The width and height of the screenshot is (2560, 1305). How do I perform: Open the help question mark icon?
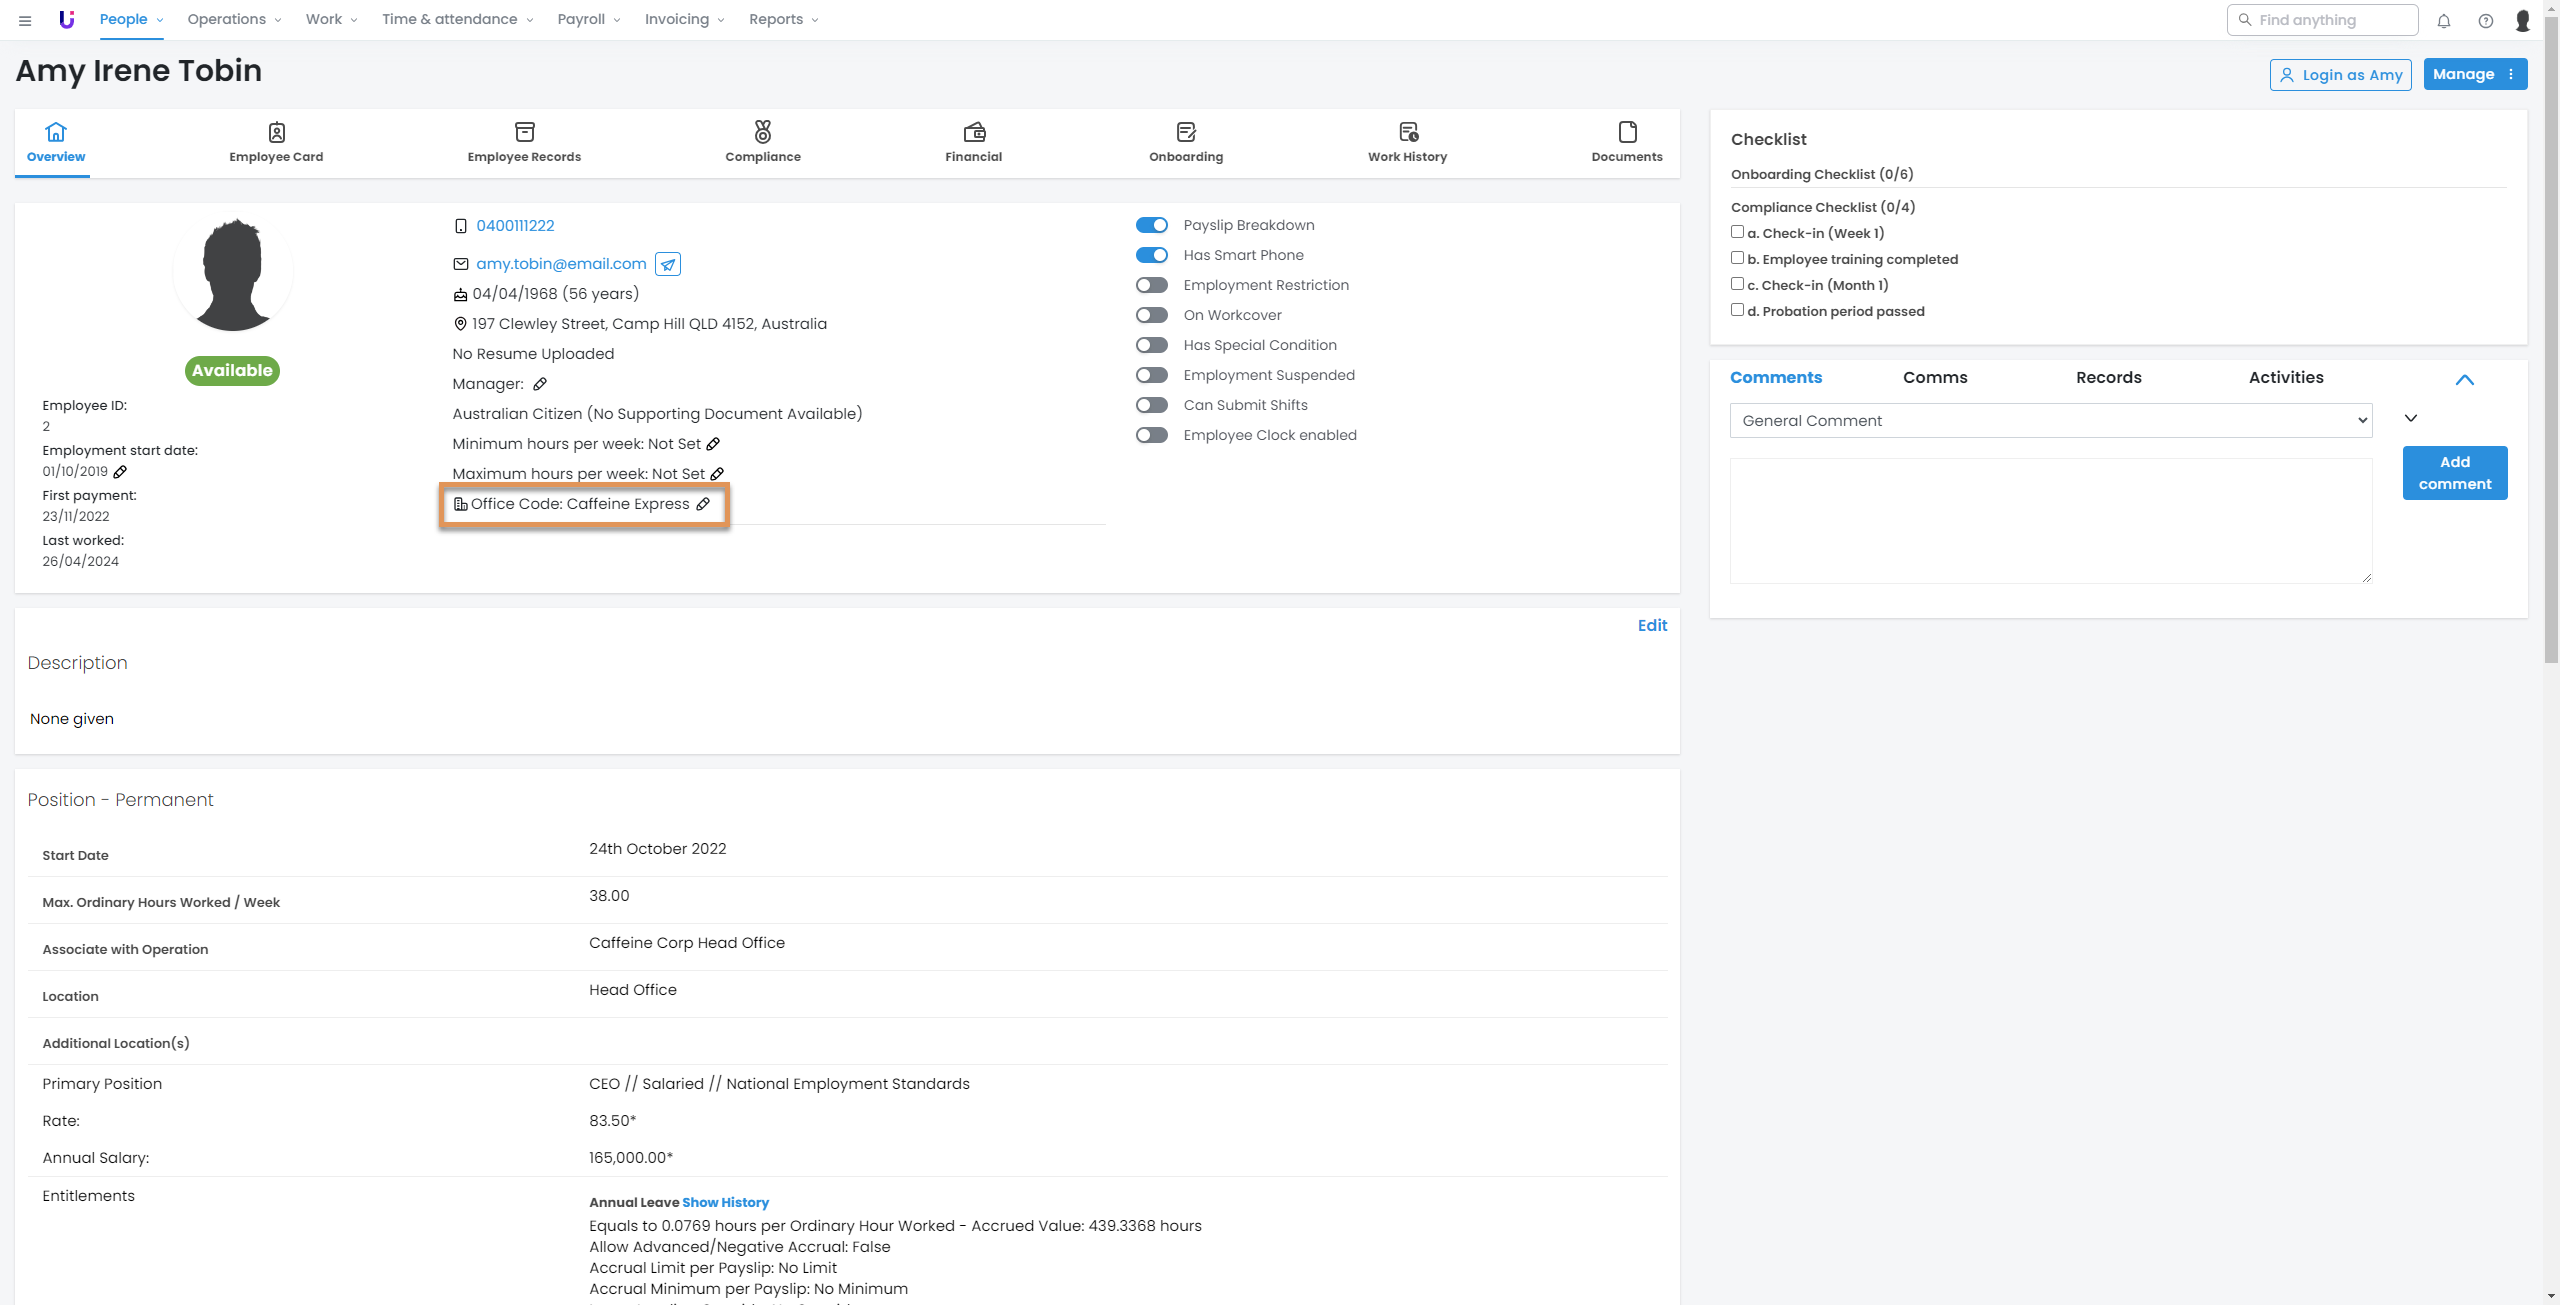click(x=2485, y=20)
